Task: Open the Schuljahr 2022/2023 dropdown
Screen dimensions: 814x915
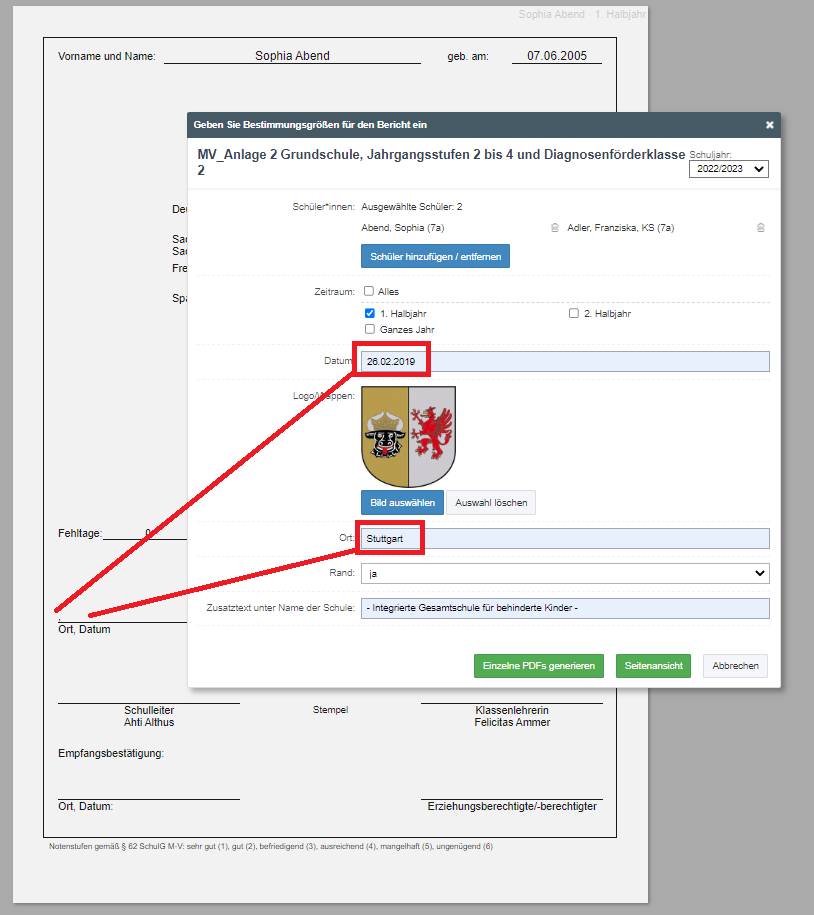Action: point(728,169)
